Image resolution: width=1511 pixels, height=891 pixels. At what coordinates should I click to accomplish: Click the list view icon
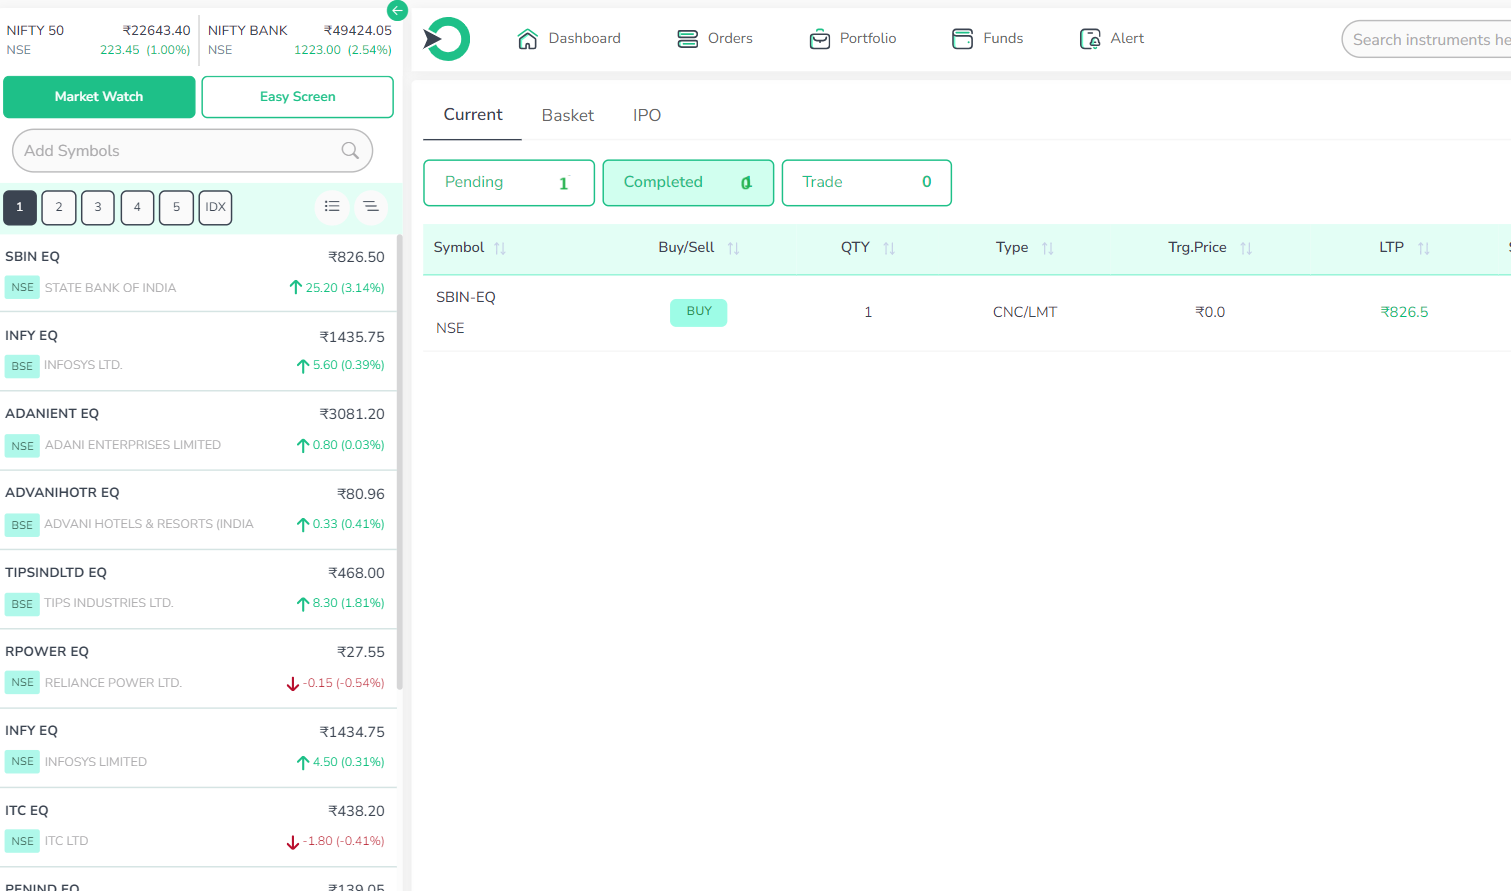point(332,206)
